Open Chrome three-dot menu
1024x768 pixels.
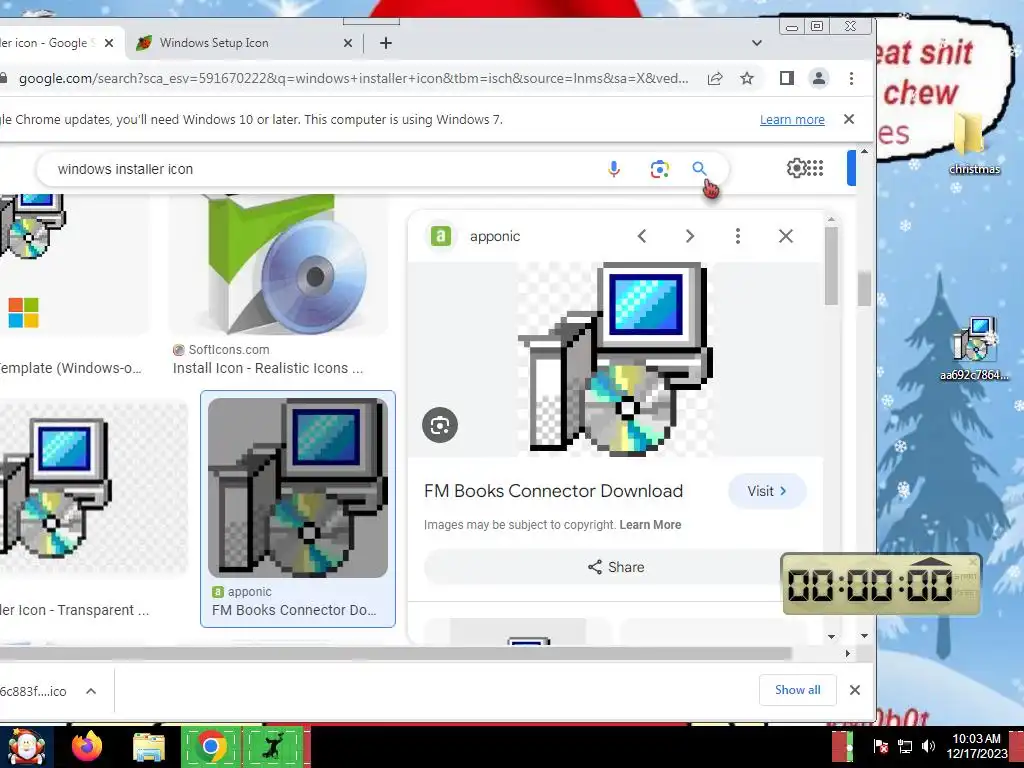tap(851, 78)
